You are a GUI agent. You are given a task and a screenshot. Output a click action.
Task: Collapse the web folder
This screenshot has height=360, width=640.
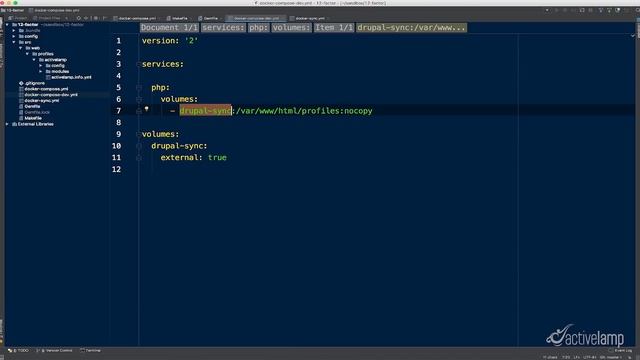(x=20, y=48)
